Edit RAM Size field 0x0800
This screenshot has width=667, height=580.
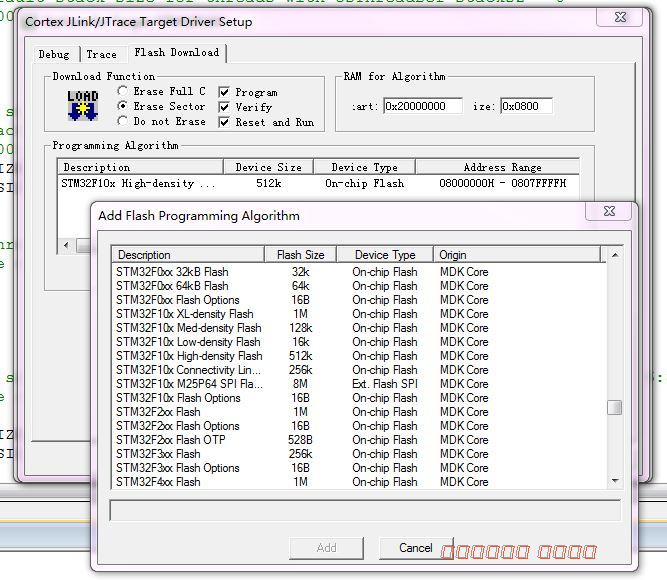pos(527,106)
